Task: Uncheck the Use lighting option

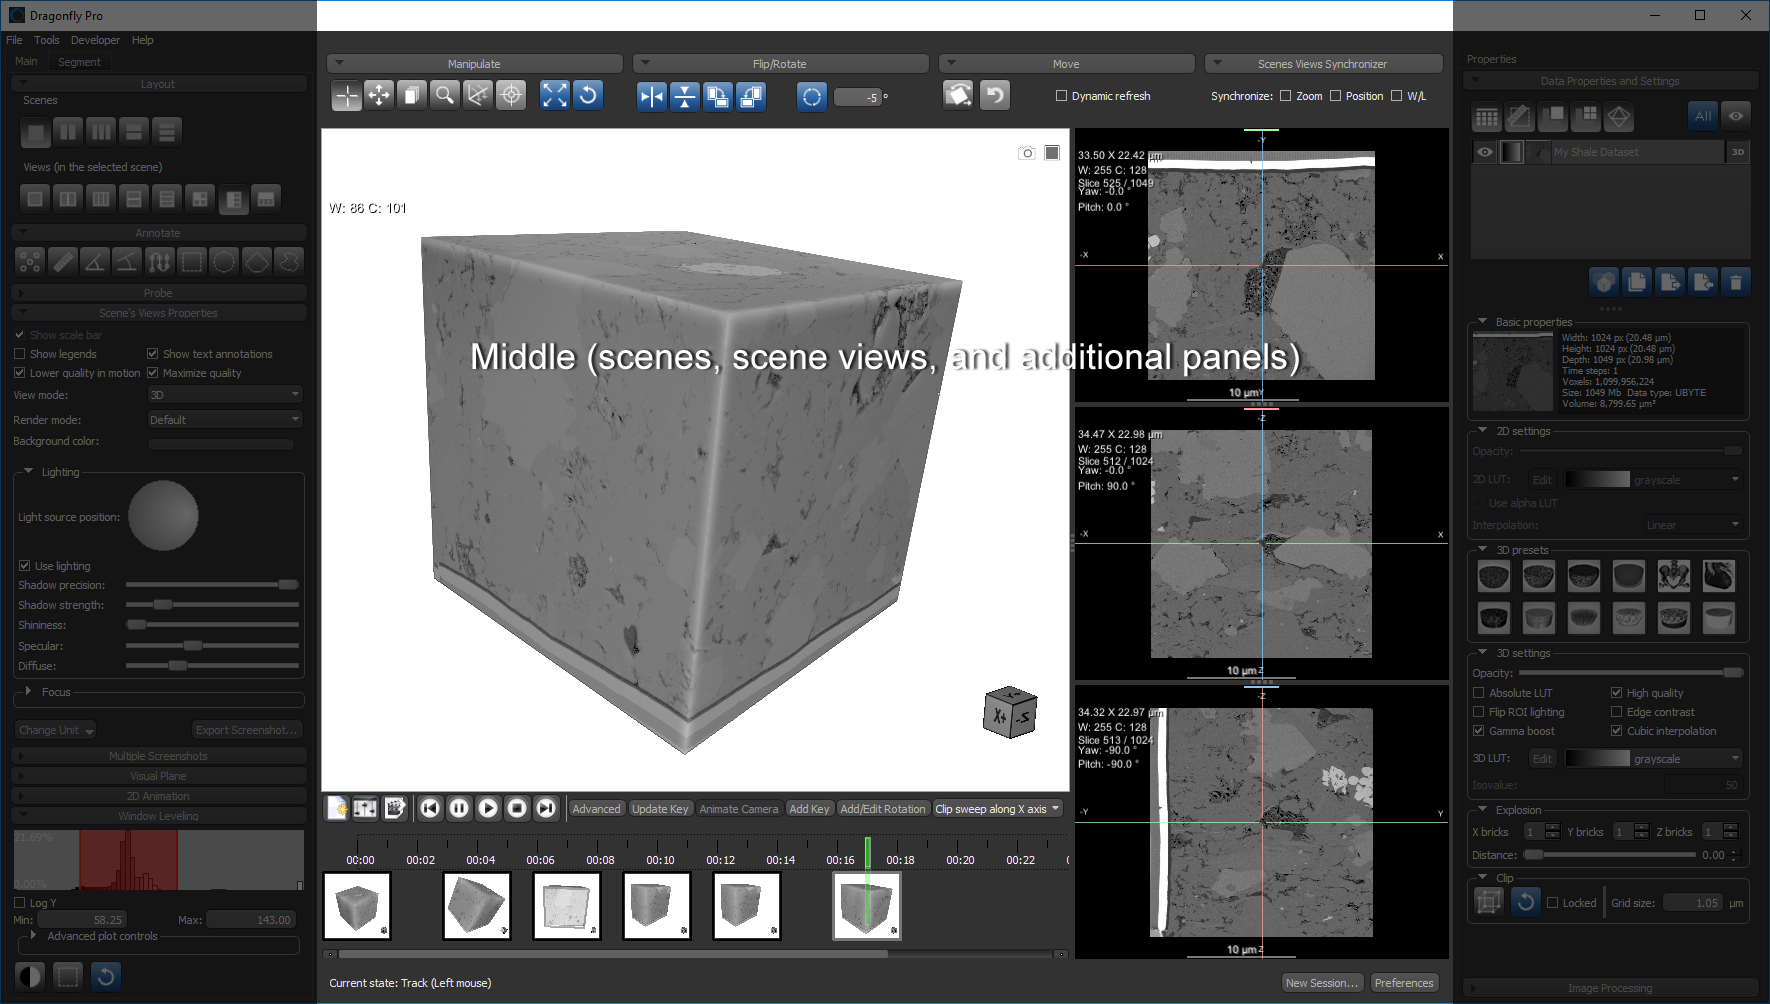Action: pyautogui.click(x=25, y=566)
